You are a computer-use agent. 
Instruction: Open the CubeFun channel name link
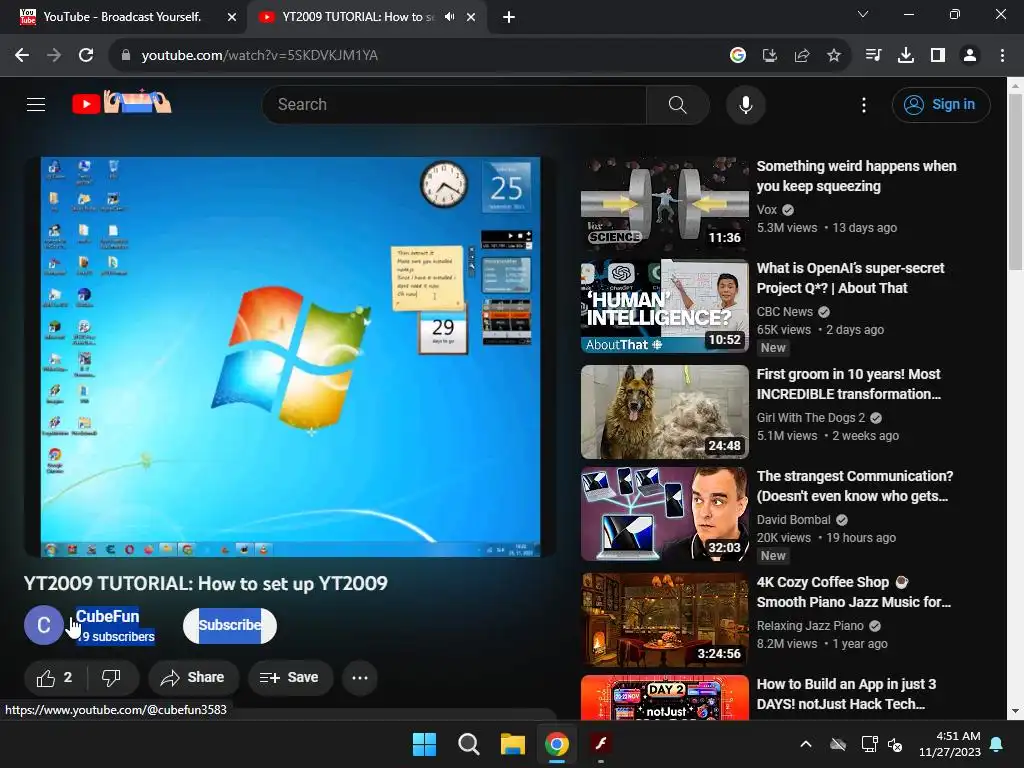[108, 616]
